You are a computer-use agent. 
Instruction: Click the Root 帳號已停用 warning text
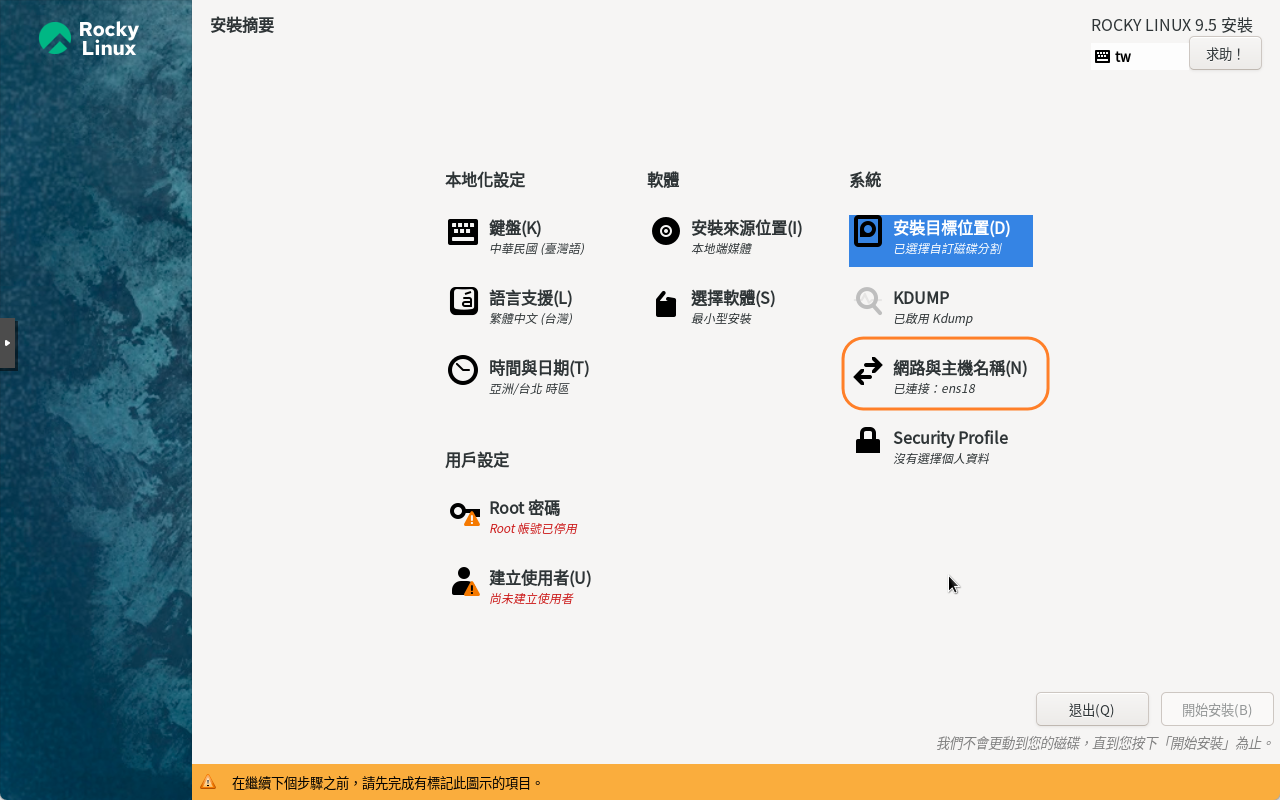(533, 528)
